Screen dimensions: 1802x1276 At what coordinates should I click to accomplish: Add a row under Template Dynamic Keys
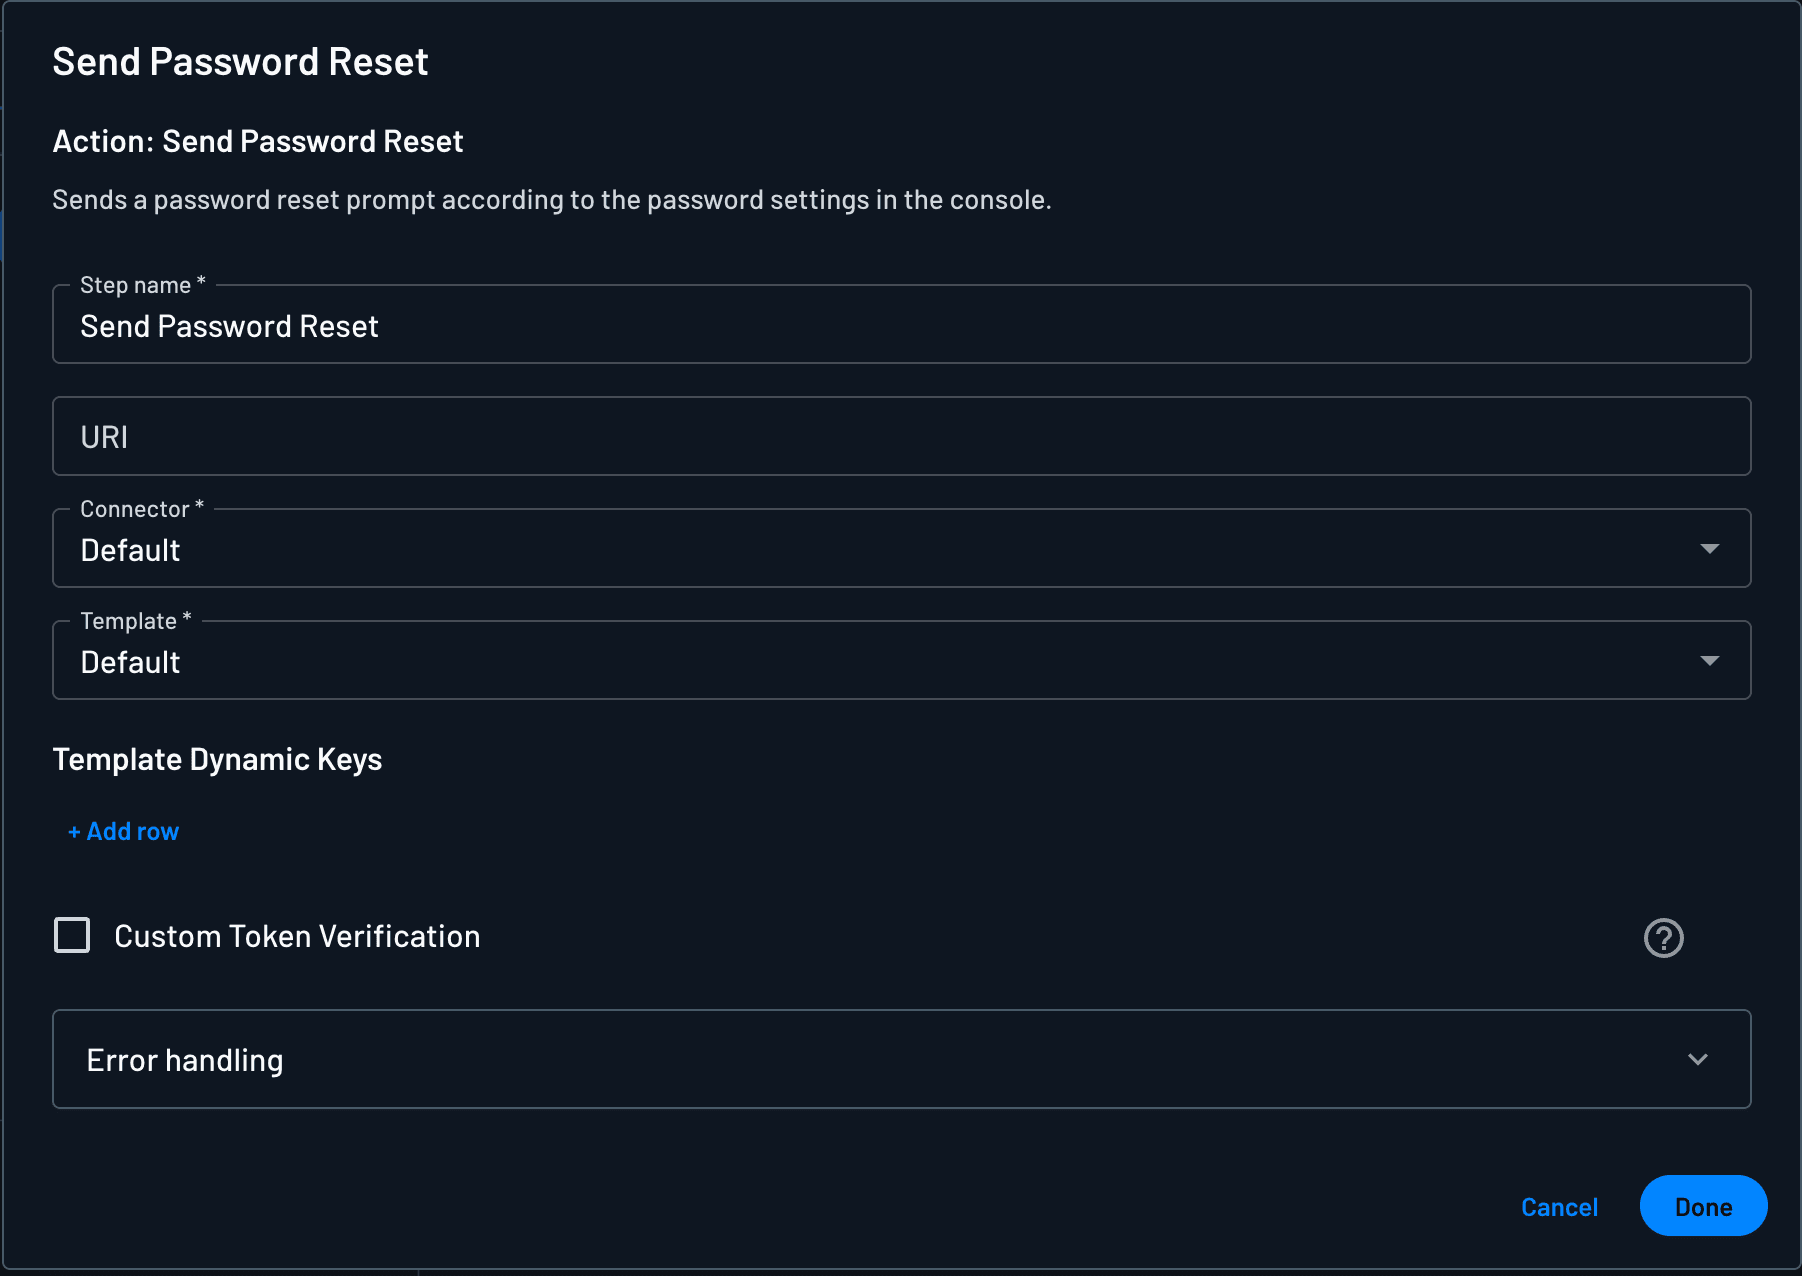click(123, 831)
